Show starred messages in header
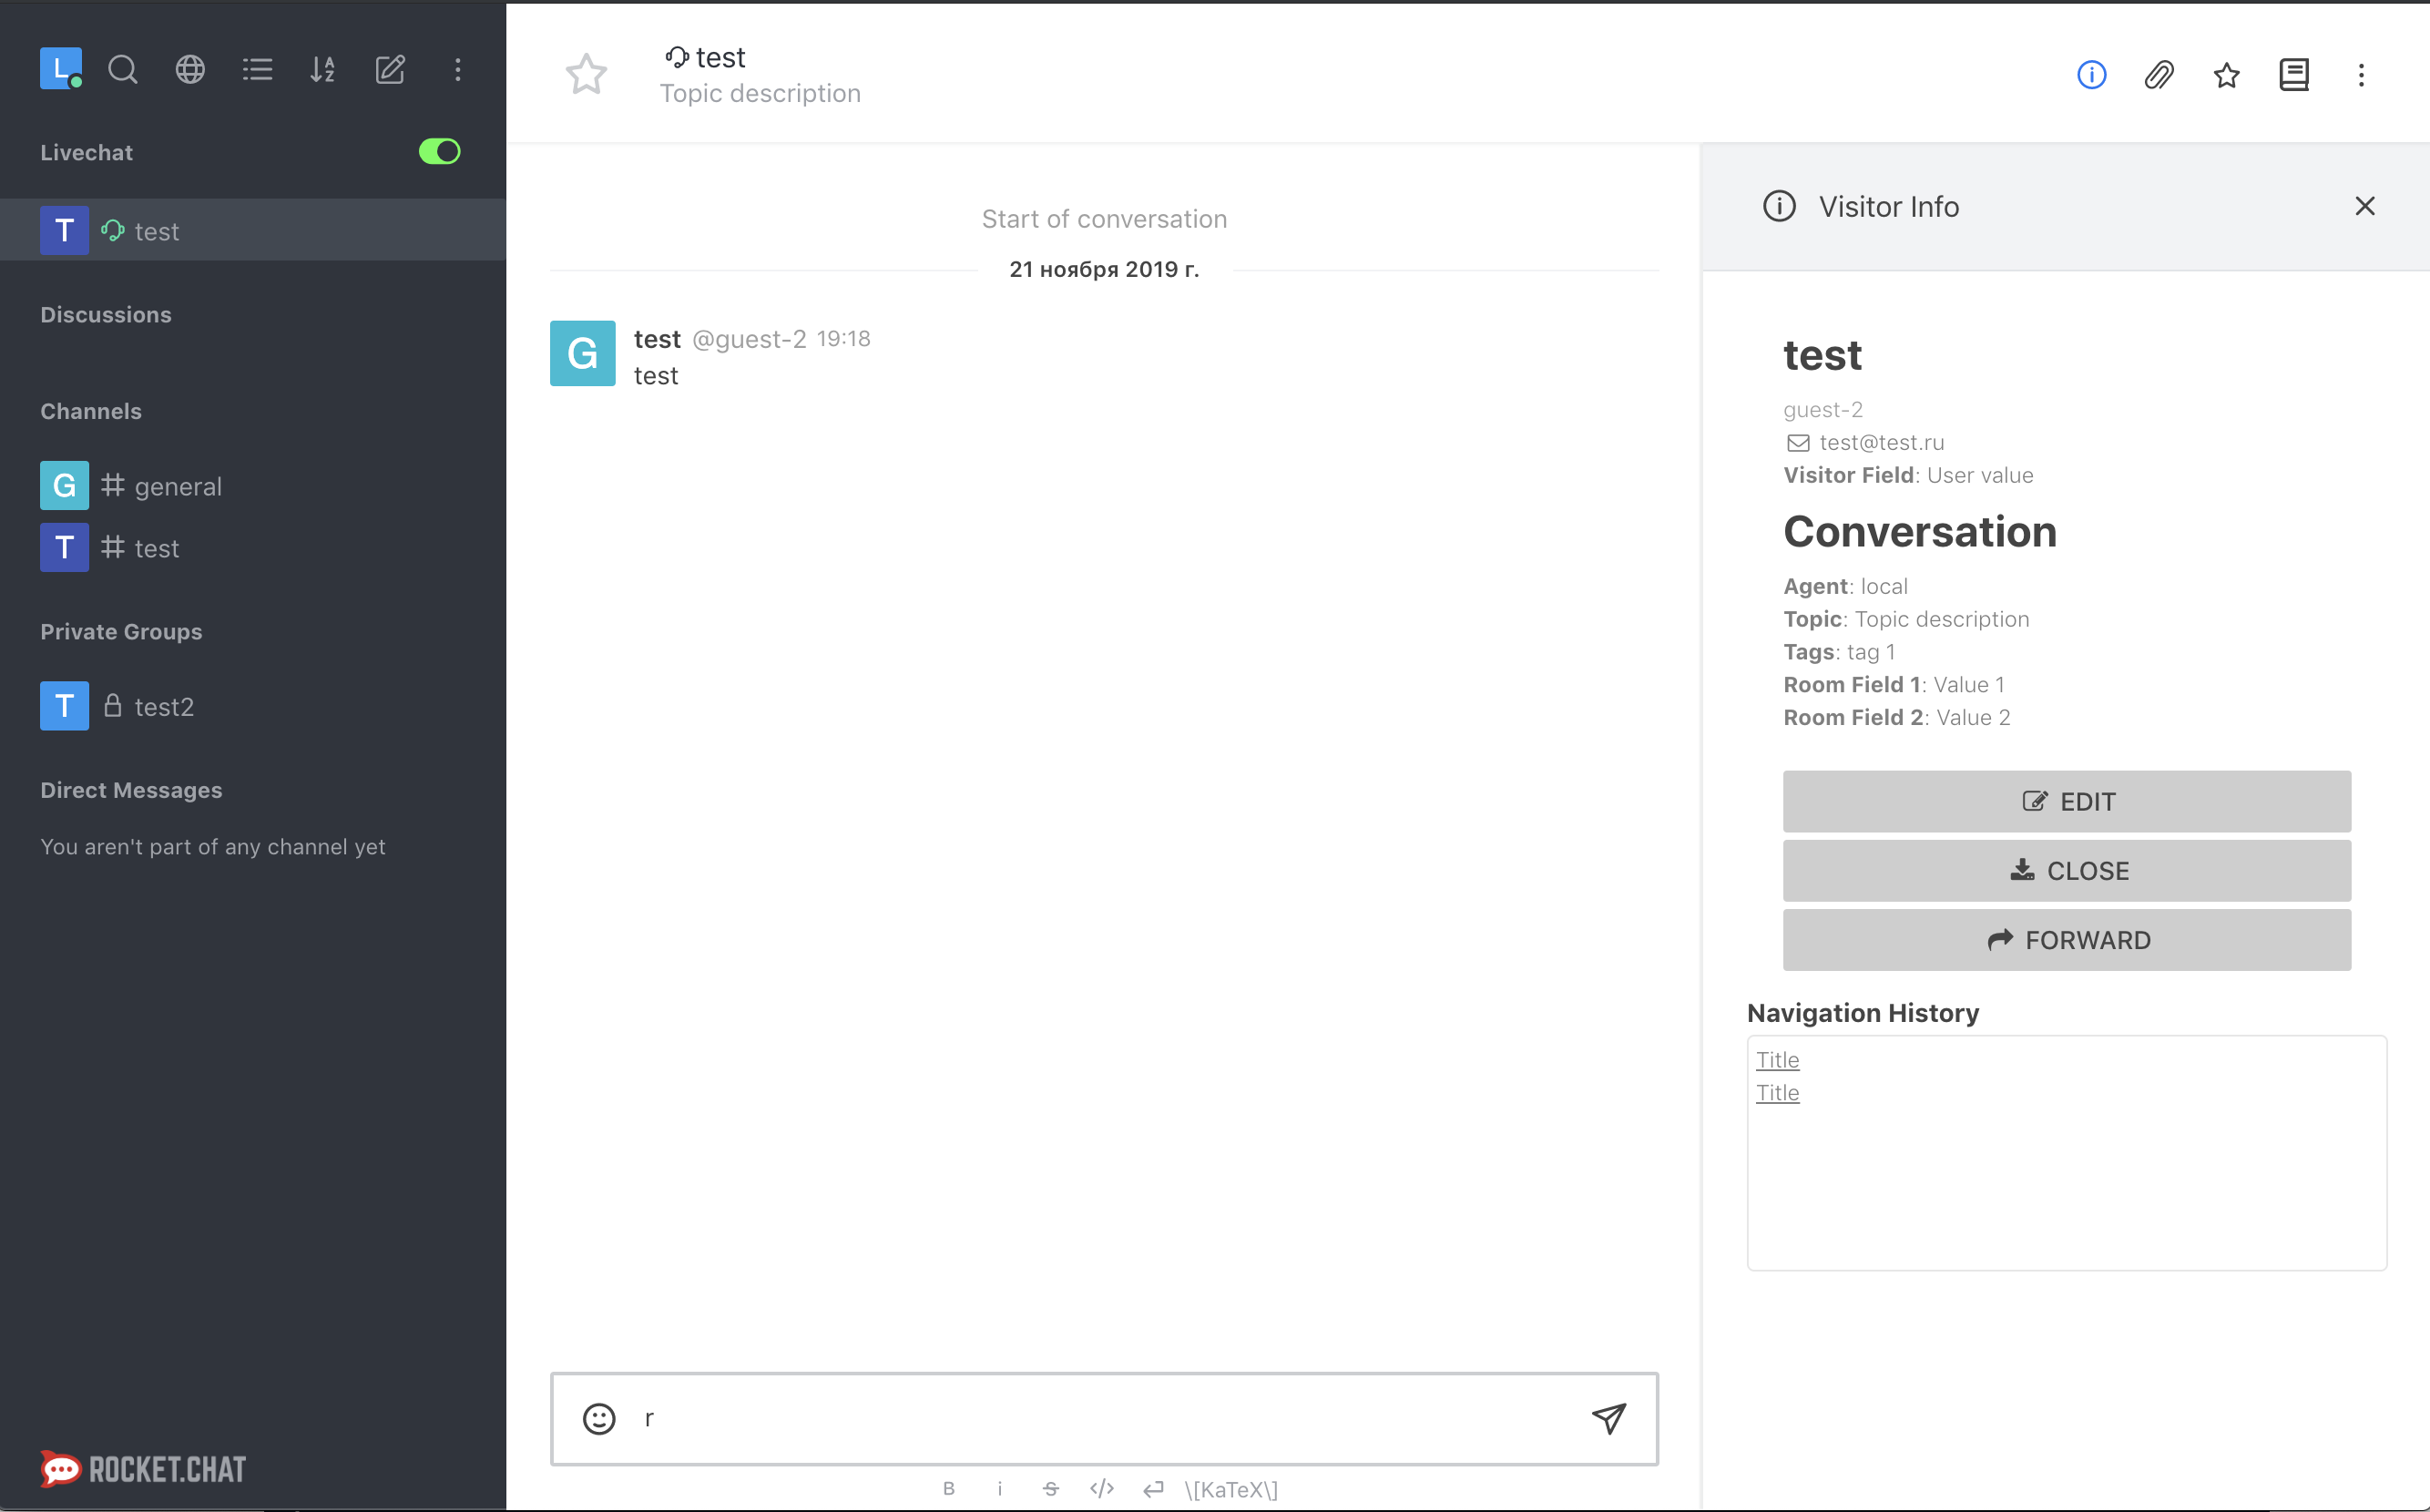This screenshot has width=2430, height=1512. [x=2226, y=75]
